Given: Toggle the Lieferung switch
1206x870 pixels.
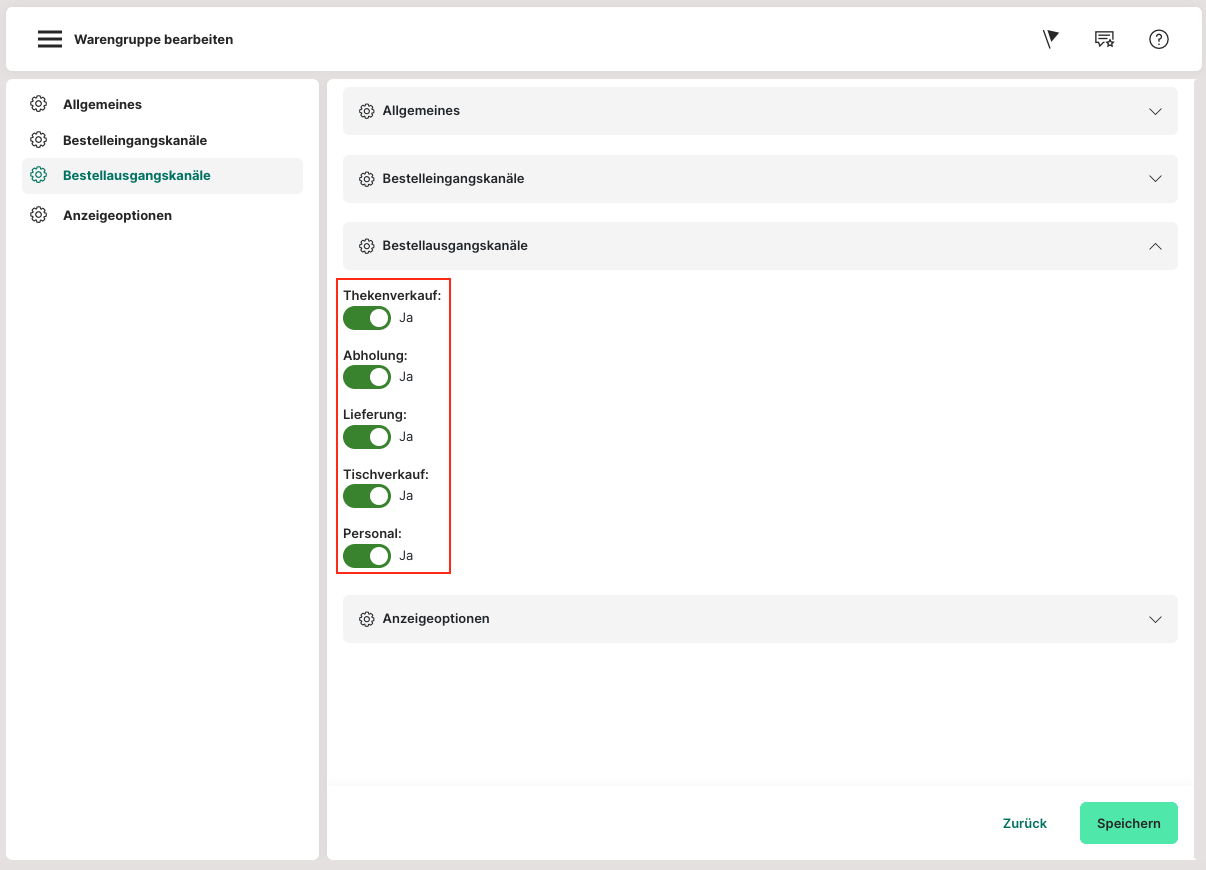Looking at the screenshot, I should tap(367, 437).
